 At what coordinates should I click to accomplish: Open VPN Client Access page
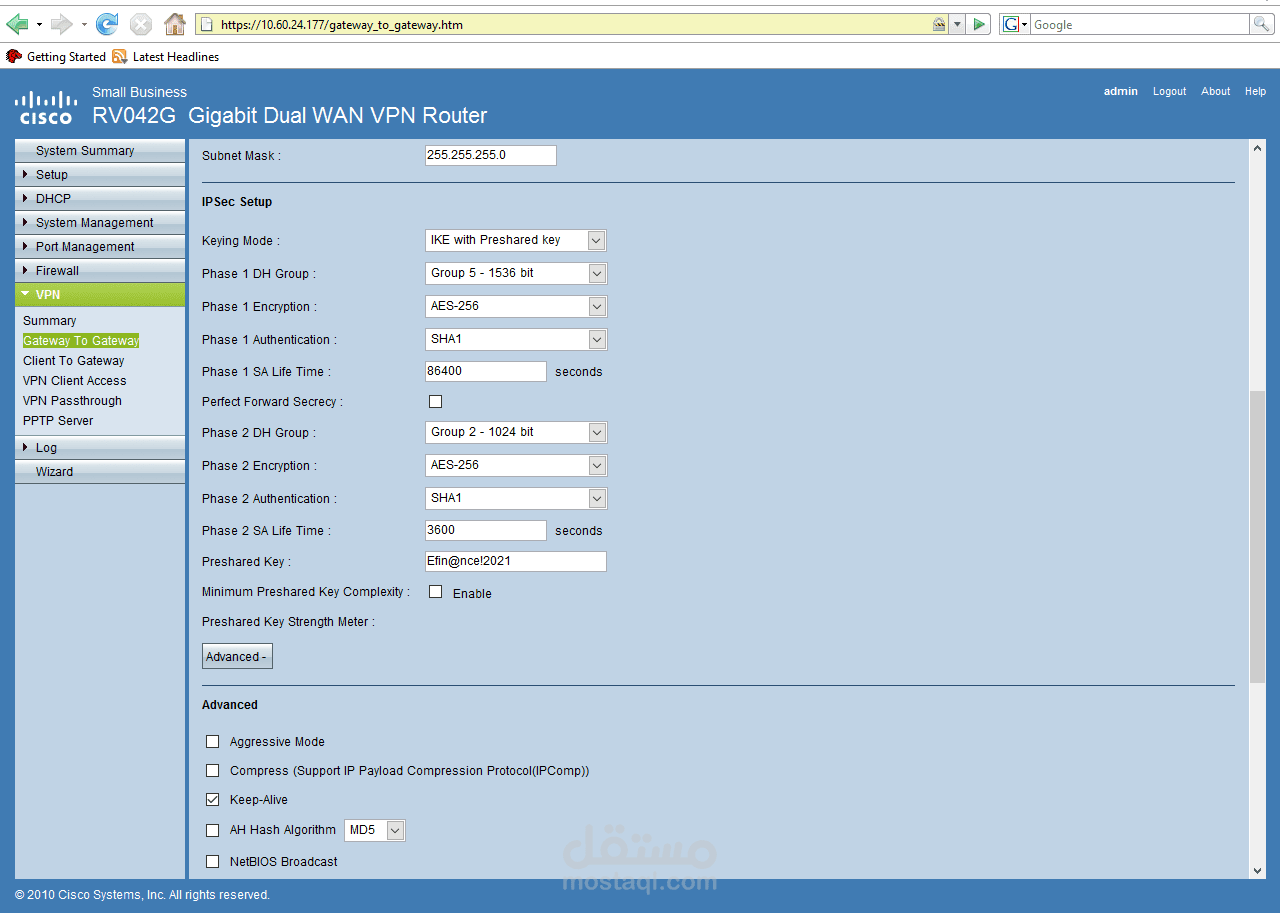click(75, 381)
